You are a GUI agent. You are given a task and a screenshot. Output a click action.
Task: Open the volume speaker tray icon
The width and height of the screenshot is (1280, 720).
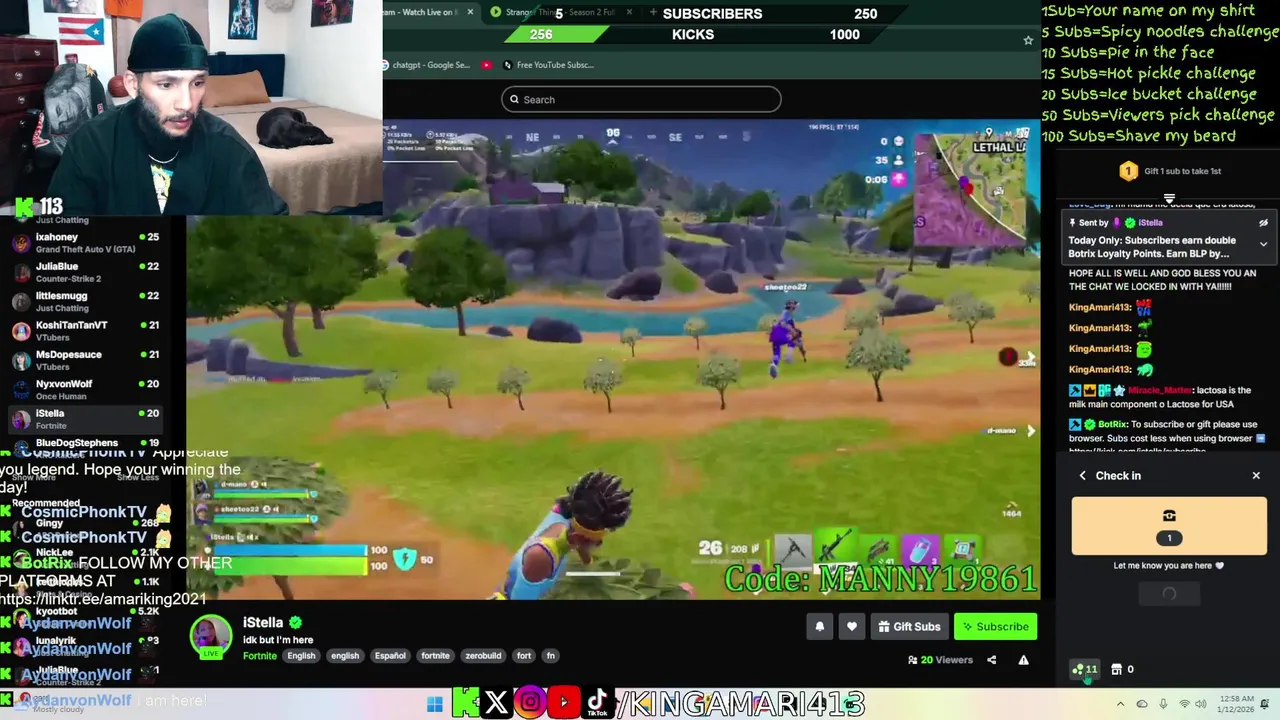coord(1203,704)
